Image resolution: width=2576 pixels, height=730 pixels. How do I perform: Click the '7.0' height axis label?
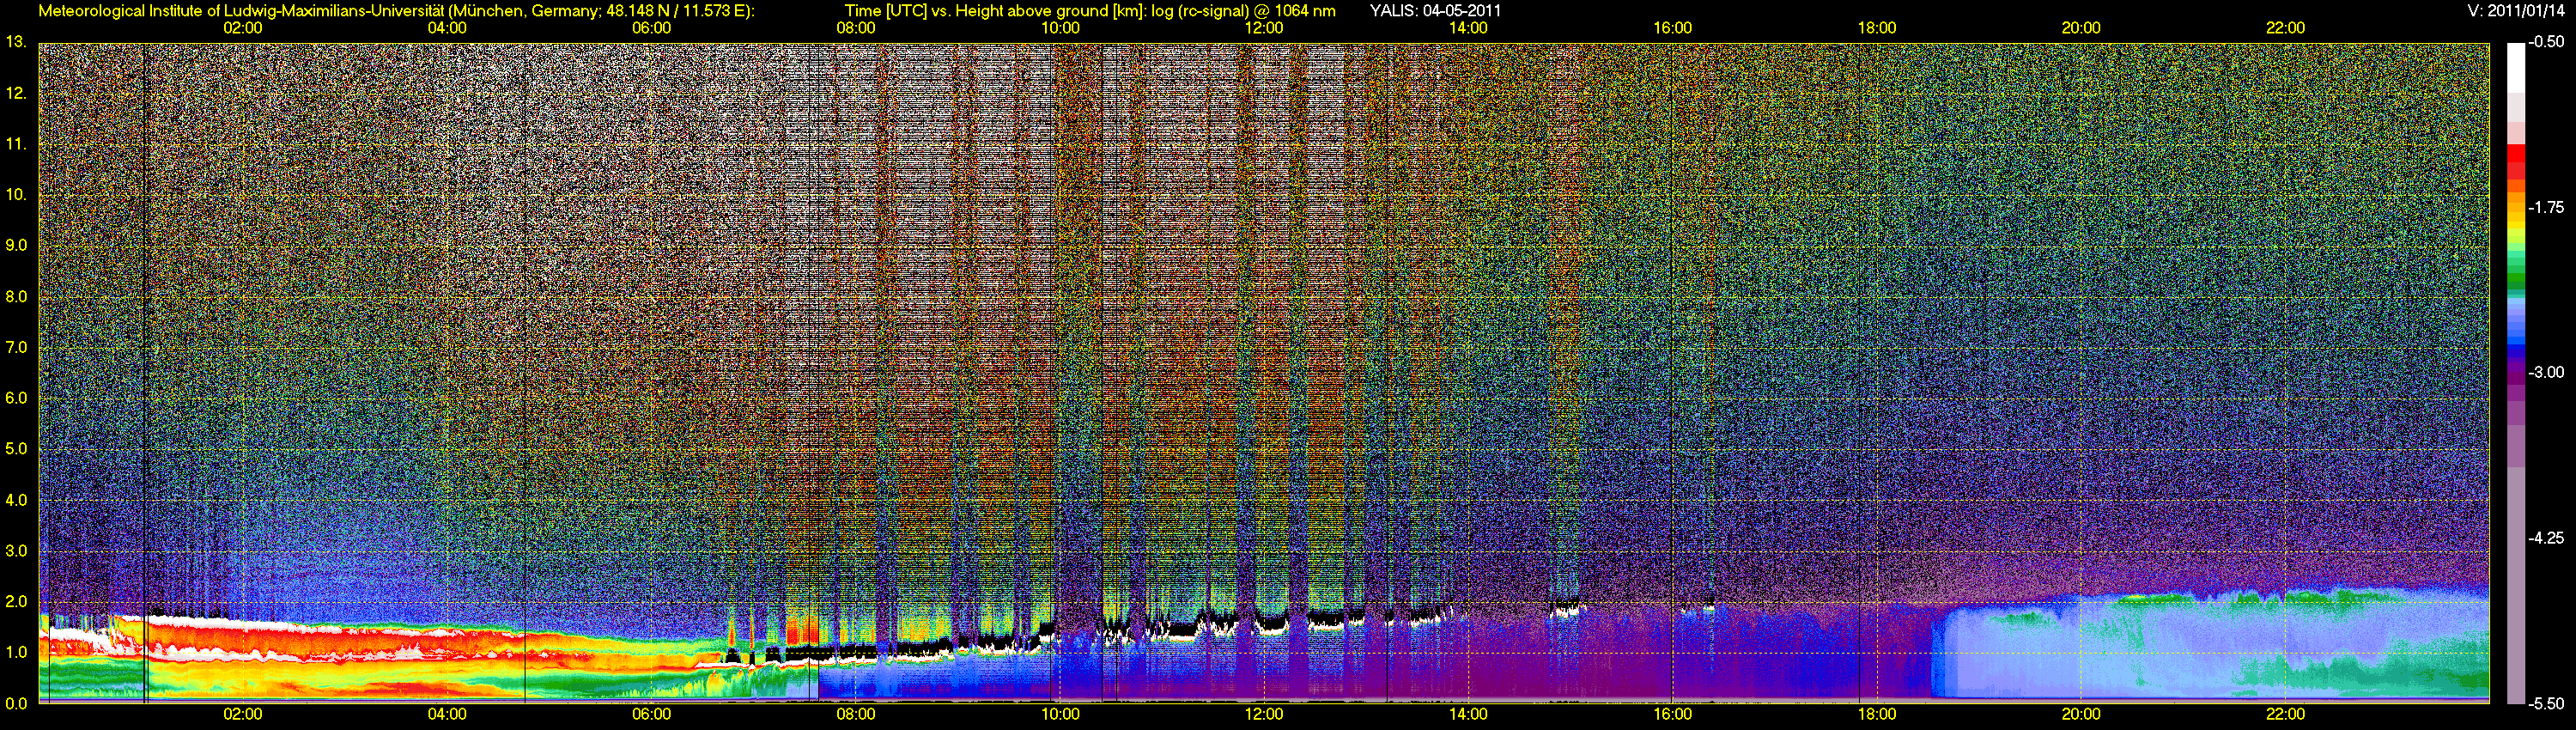(16, 347)
